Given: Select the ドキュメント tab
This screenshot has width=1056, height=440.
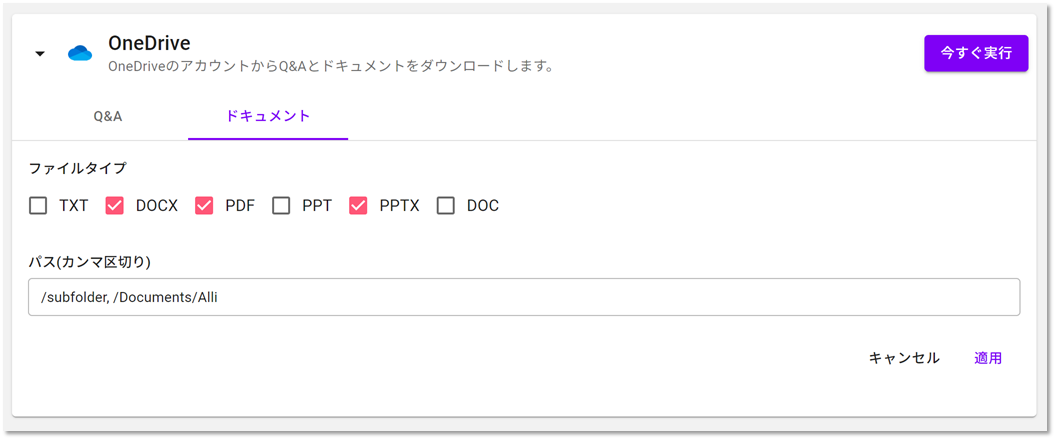Looking at the screenshot, I should pos(268,116).
